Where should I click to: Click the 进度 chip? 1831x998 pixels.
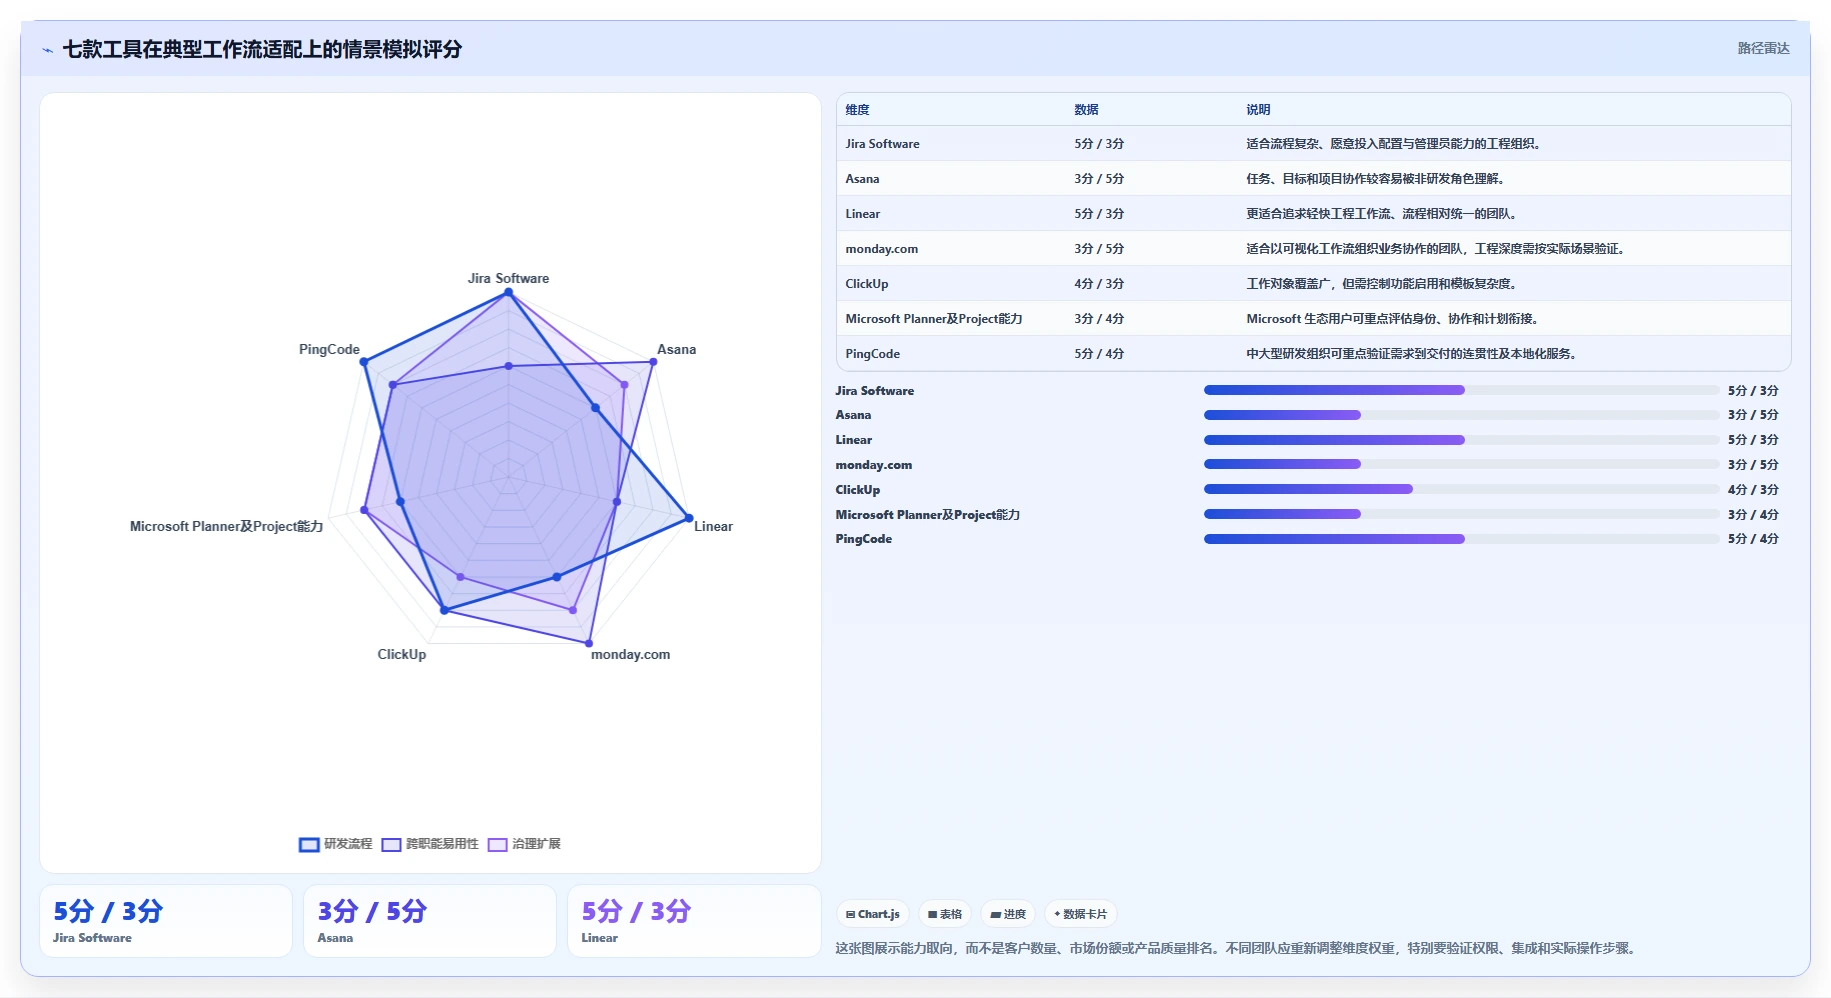pyautogui.click(x=1008, y=914)
